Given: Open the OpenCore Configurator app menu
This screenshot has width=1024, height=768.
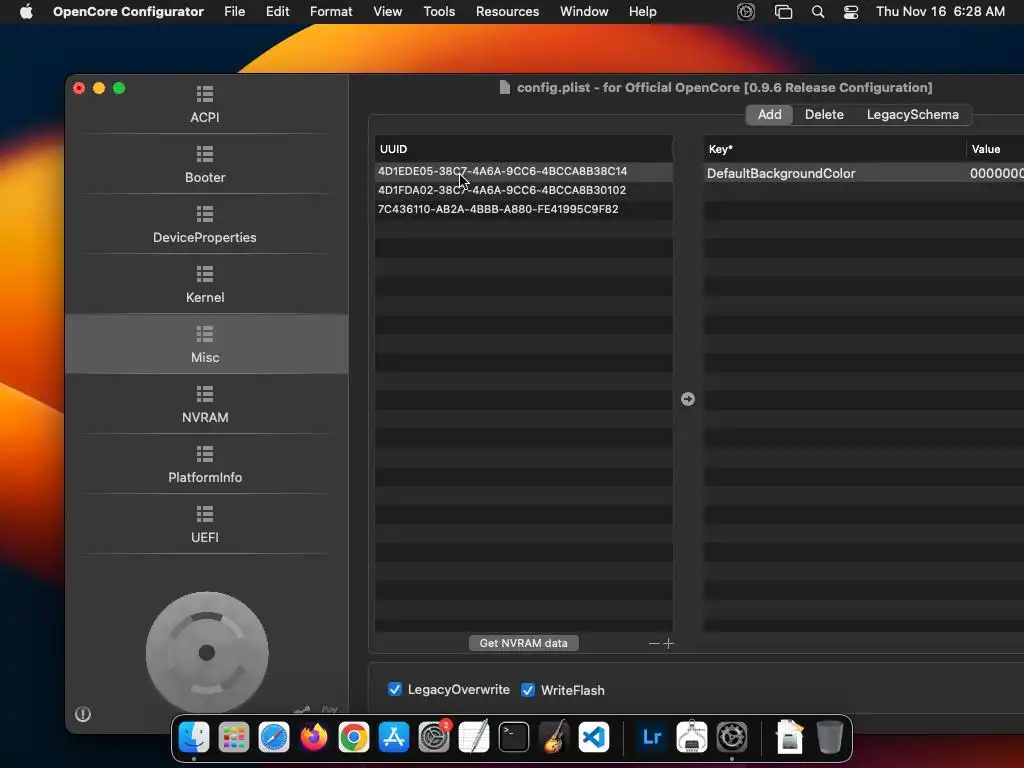Looking at the screenshot, I should click(x=128, y=12).
